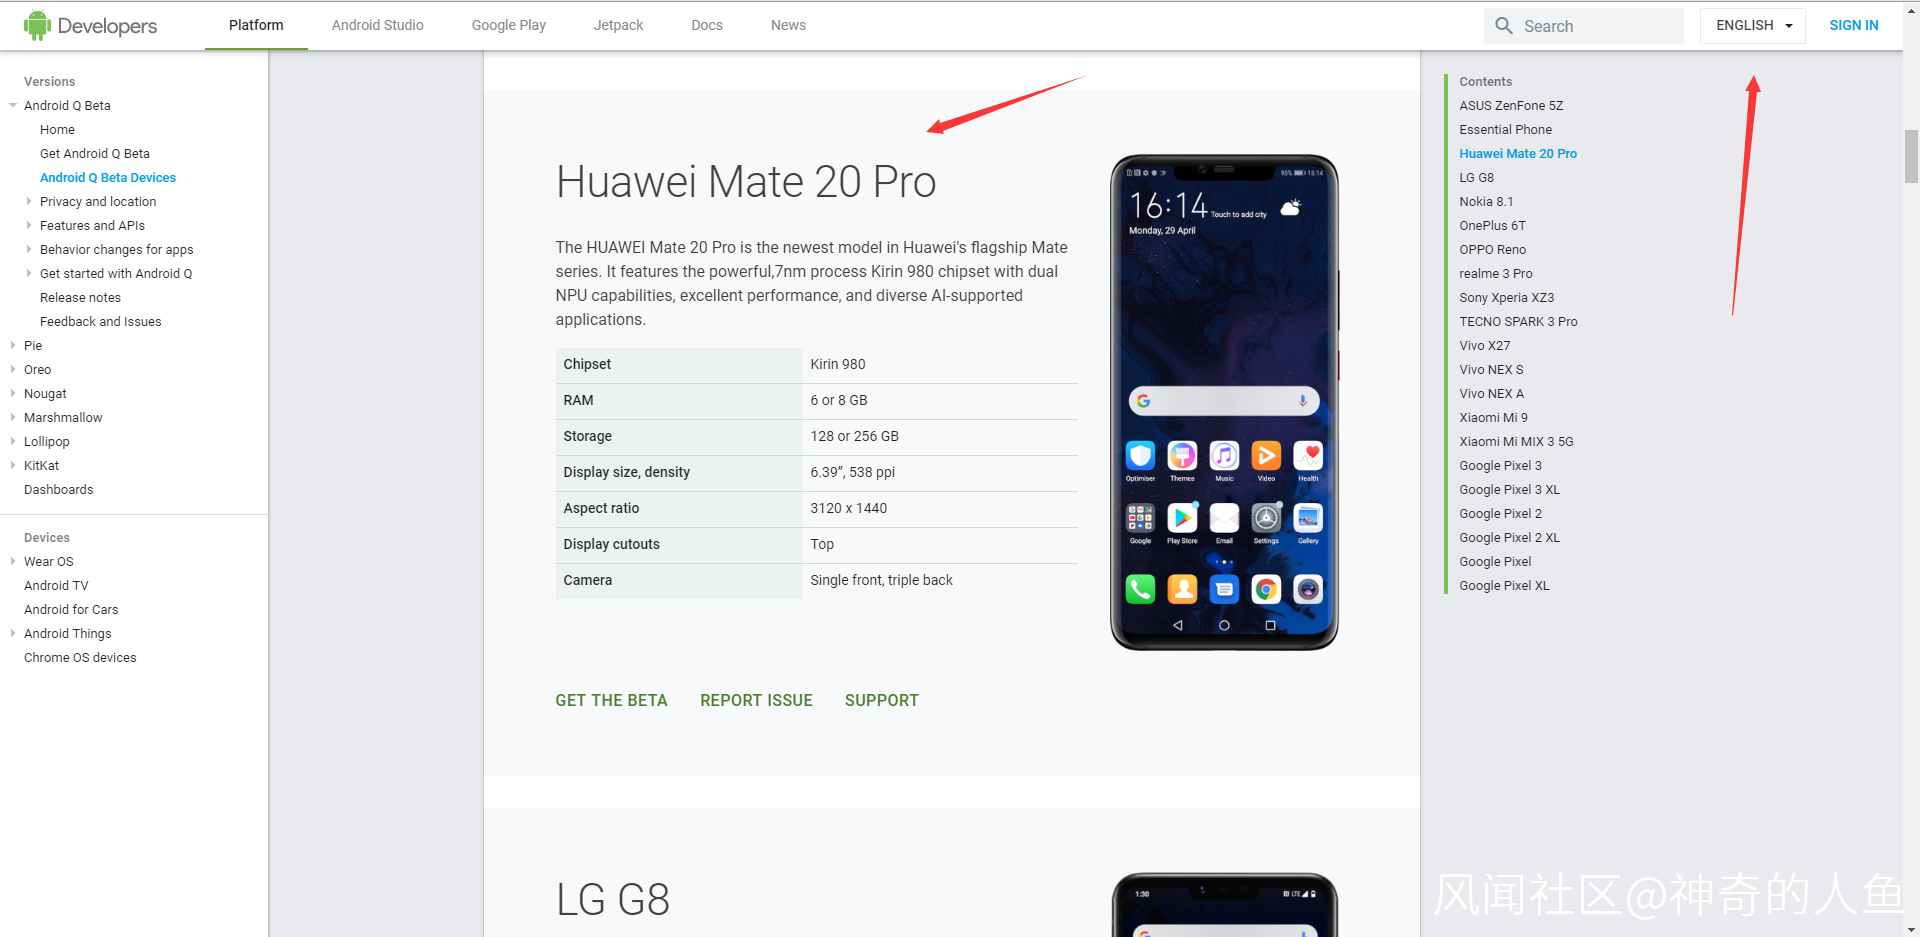This screenshot has width=1920, height=937.
Task: Switch to the Android Studio tab
Action: click(377, 25)
